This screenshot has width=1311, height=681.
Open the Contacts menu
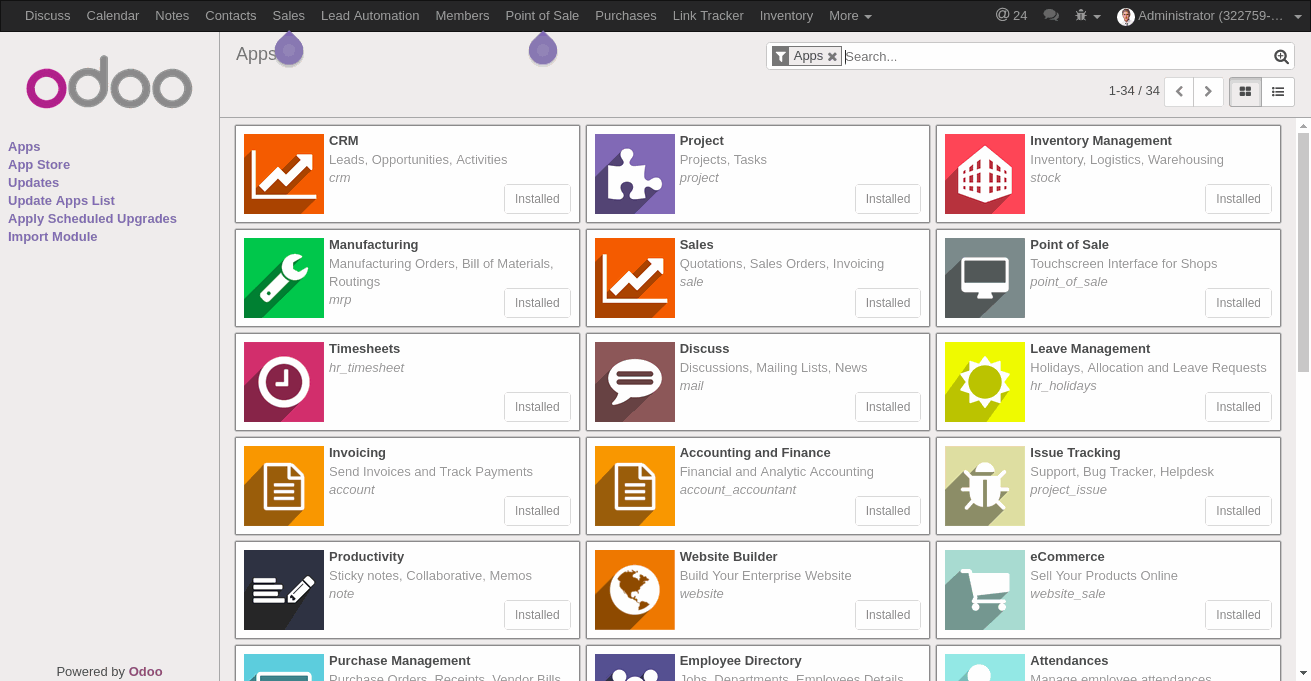pyautogui.click(x=231, y=16)
